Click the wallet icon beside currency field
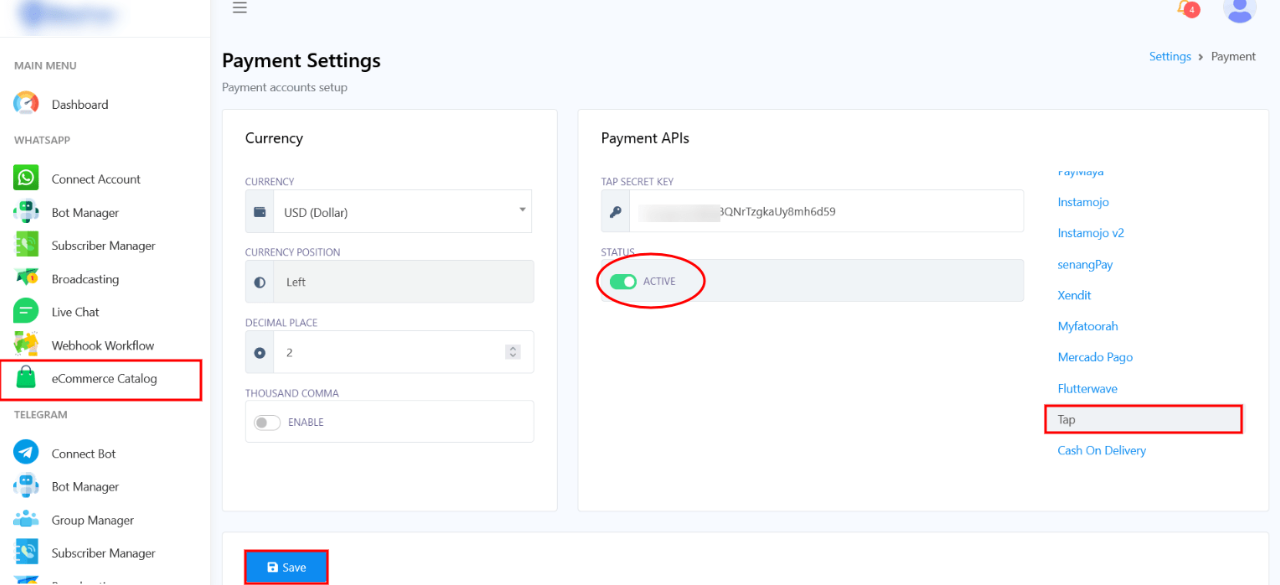This screenshot has width=1280, height=585. [260, 212]
